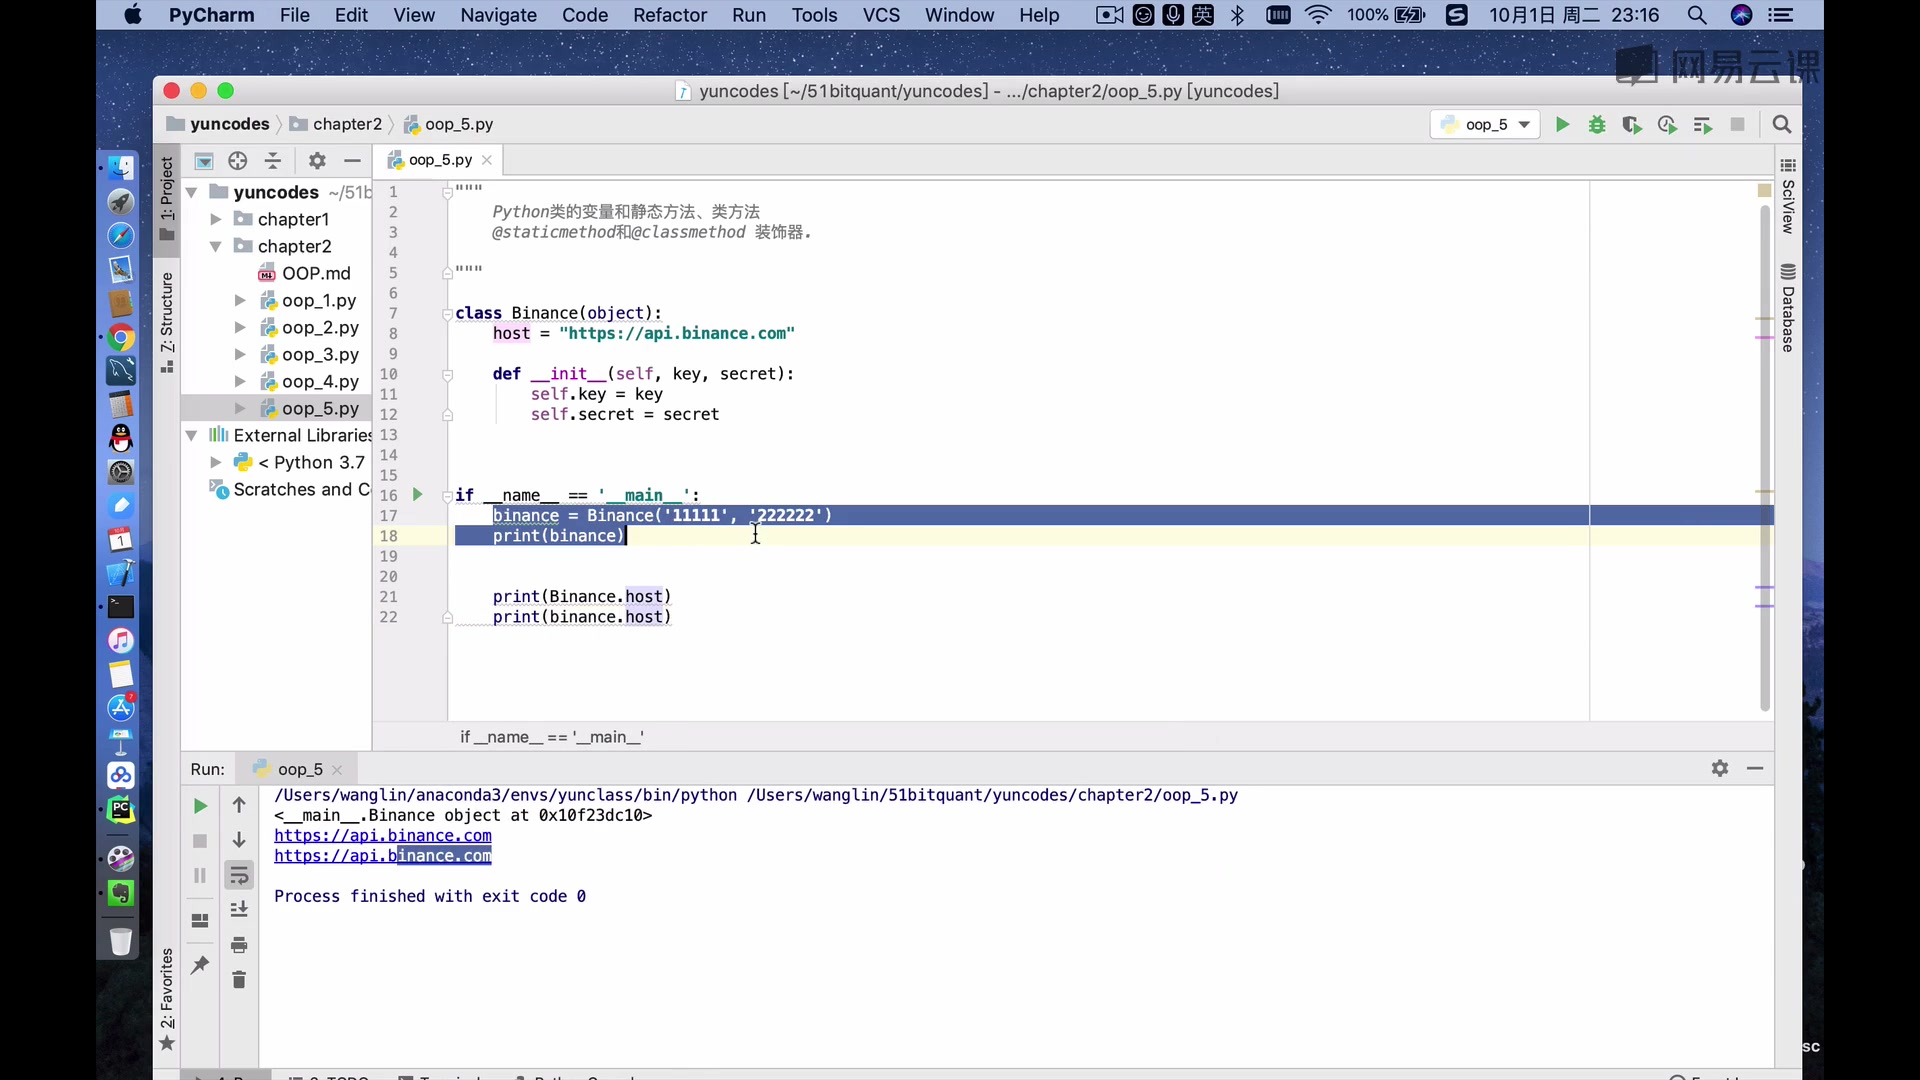The image size is (1920, 1080).
Task: Collapse External Libraries node
Action: click(x=191, y=435)
